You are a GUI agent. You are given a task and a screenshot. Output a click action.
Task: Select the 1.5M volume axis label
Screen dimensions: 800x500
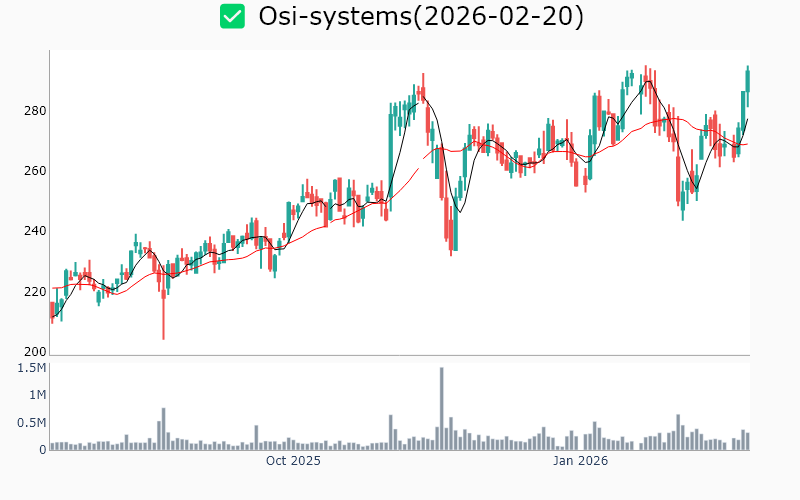pos(30,368)
